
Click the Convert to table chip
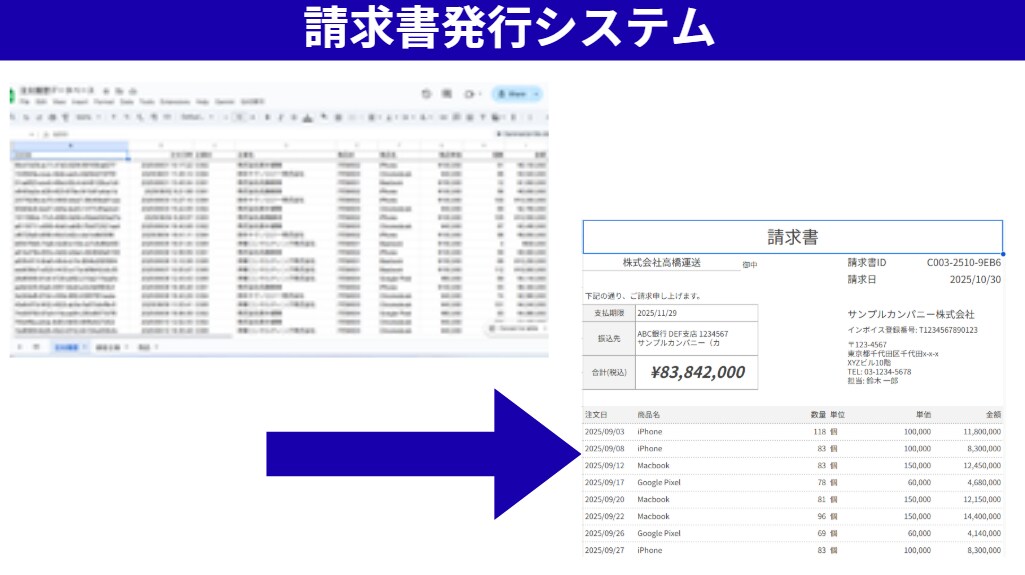point(518,329)
